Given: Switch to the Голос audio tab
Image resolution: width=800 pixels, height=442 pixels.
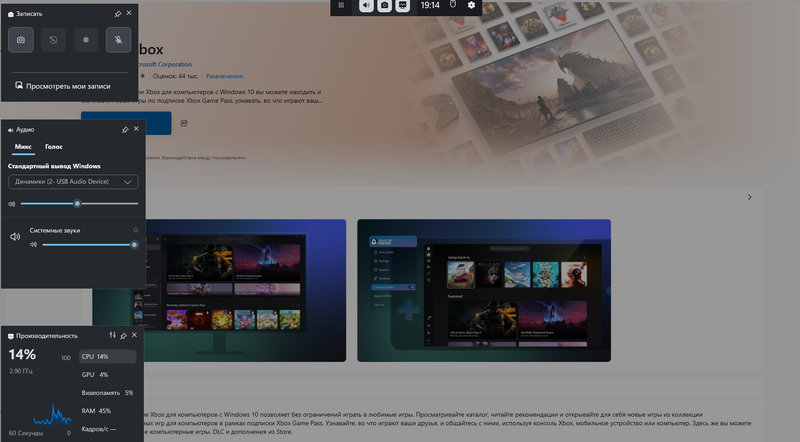Looking at the screenshot, I should (x=54, y=146).
